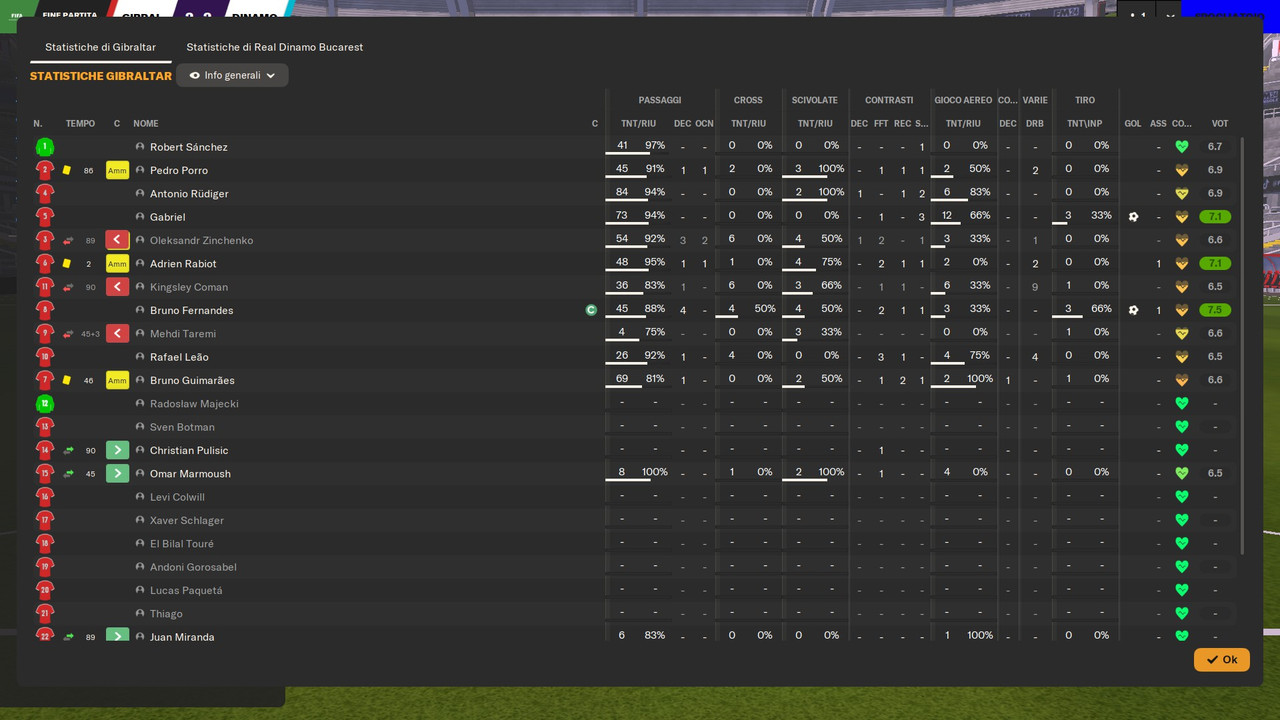Click Omar Marmoush substituted-on arrow badge
The height and width of the screenshot is (720, 1280).
[x=117, y=474]
